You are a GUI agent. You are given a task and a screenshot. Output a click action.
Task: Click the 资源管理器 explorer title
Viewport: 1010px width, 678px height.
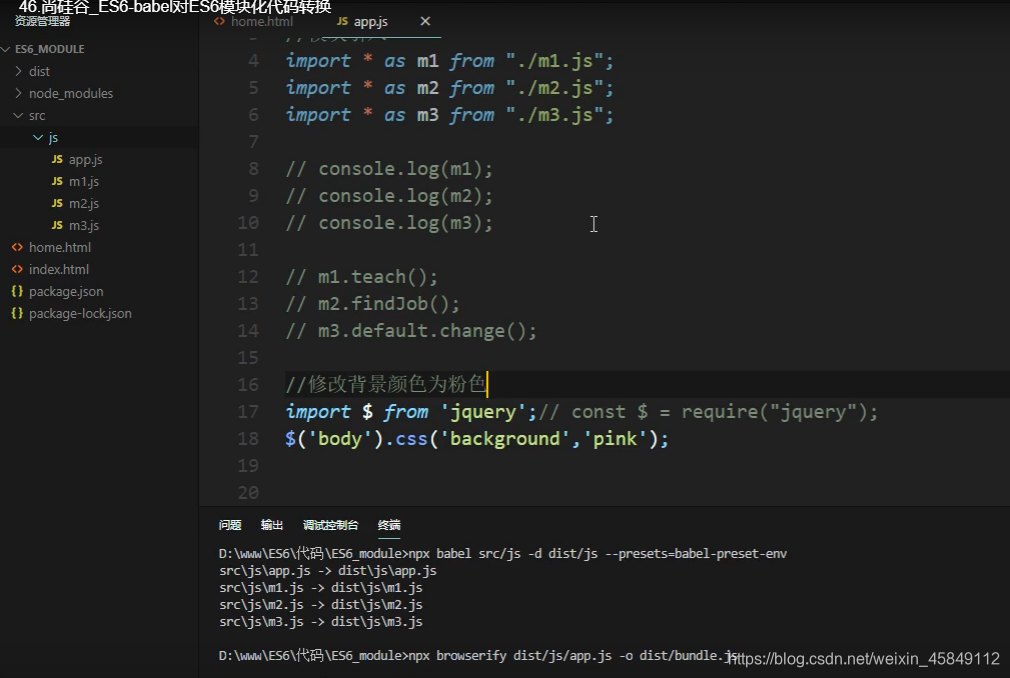(x=43, y=21)
